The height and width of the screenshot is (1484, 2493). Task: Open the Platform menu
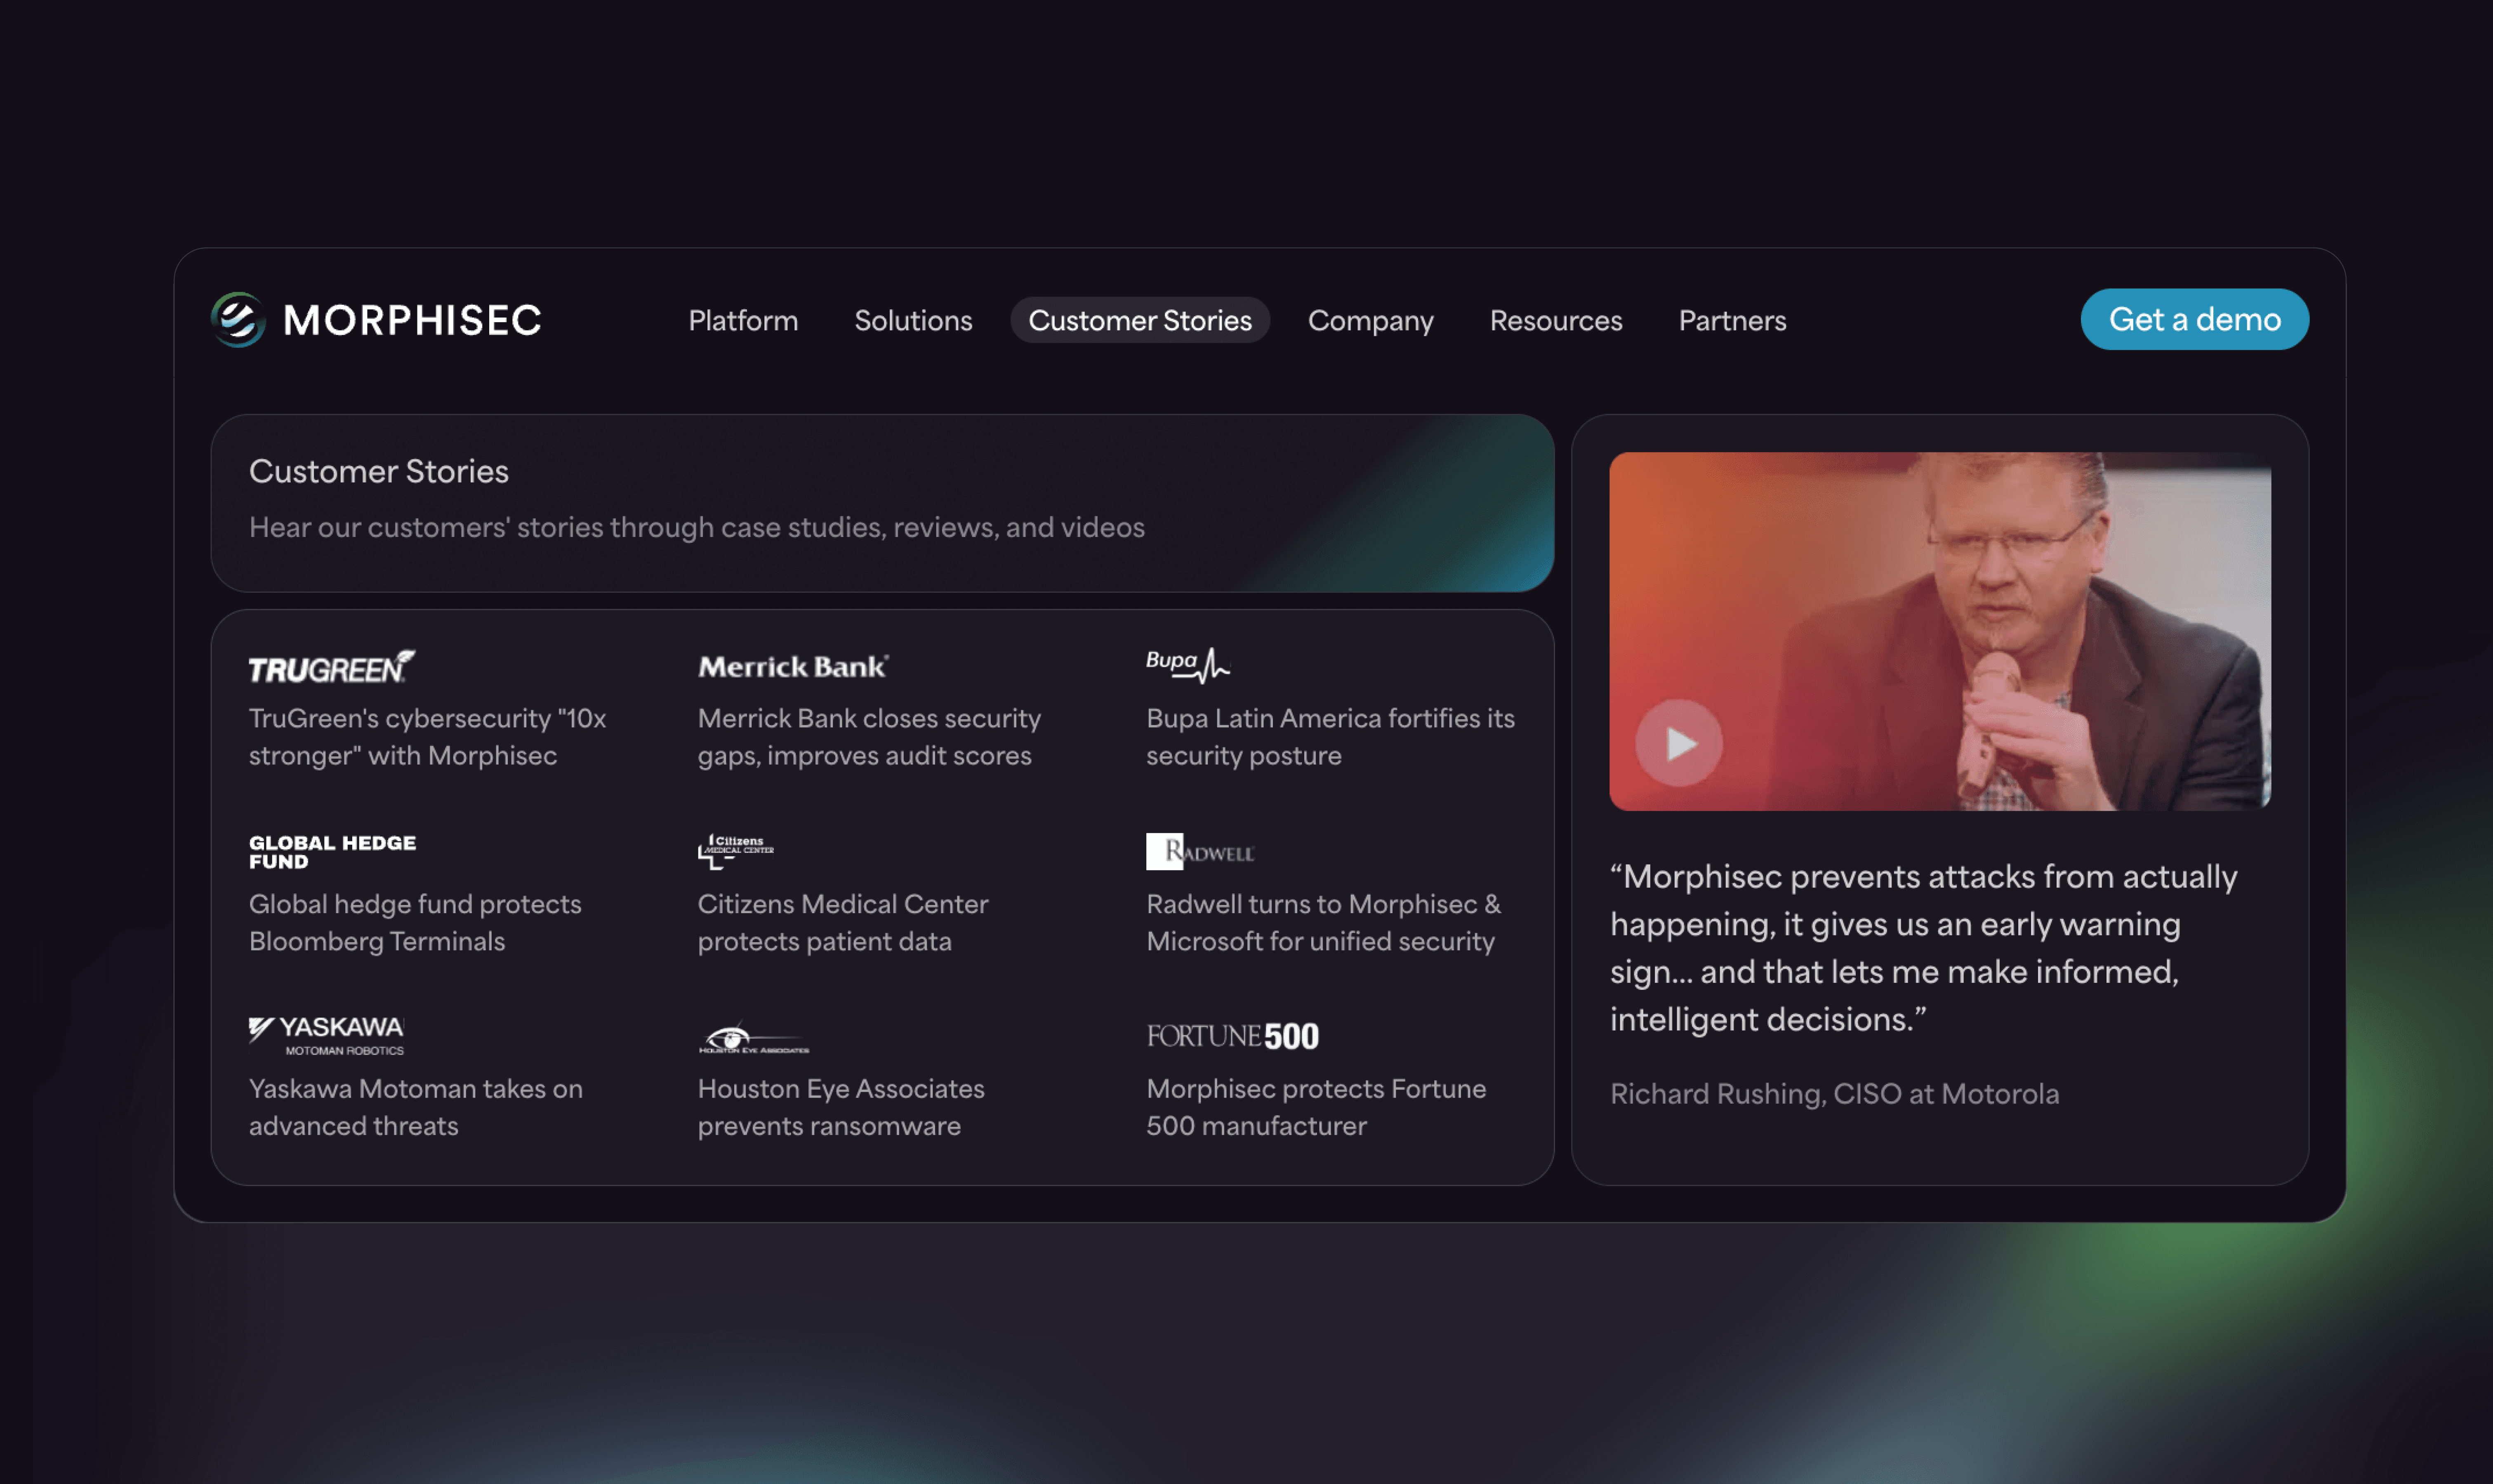pyautogui.click(x=743, y=320)
